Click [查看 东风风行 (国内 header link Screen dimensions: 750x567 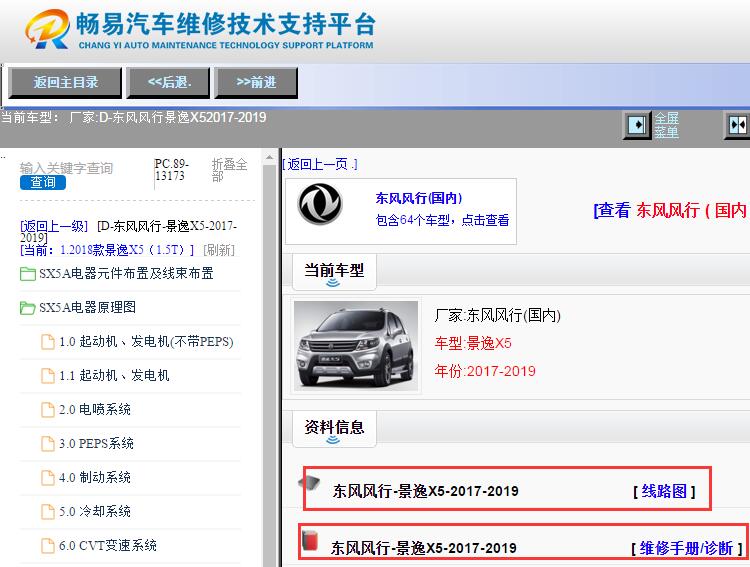671,210
